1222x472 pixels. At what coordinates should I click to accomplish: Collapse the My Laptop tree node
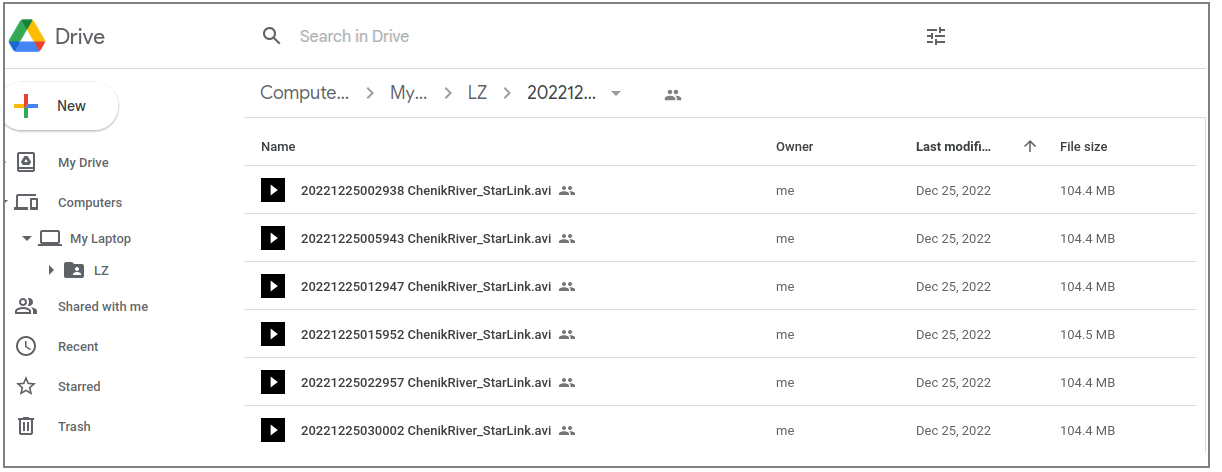pos(26,239)
